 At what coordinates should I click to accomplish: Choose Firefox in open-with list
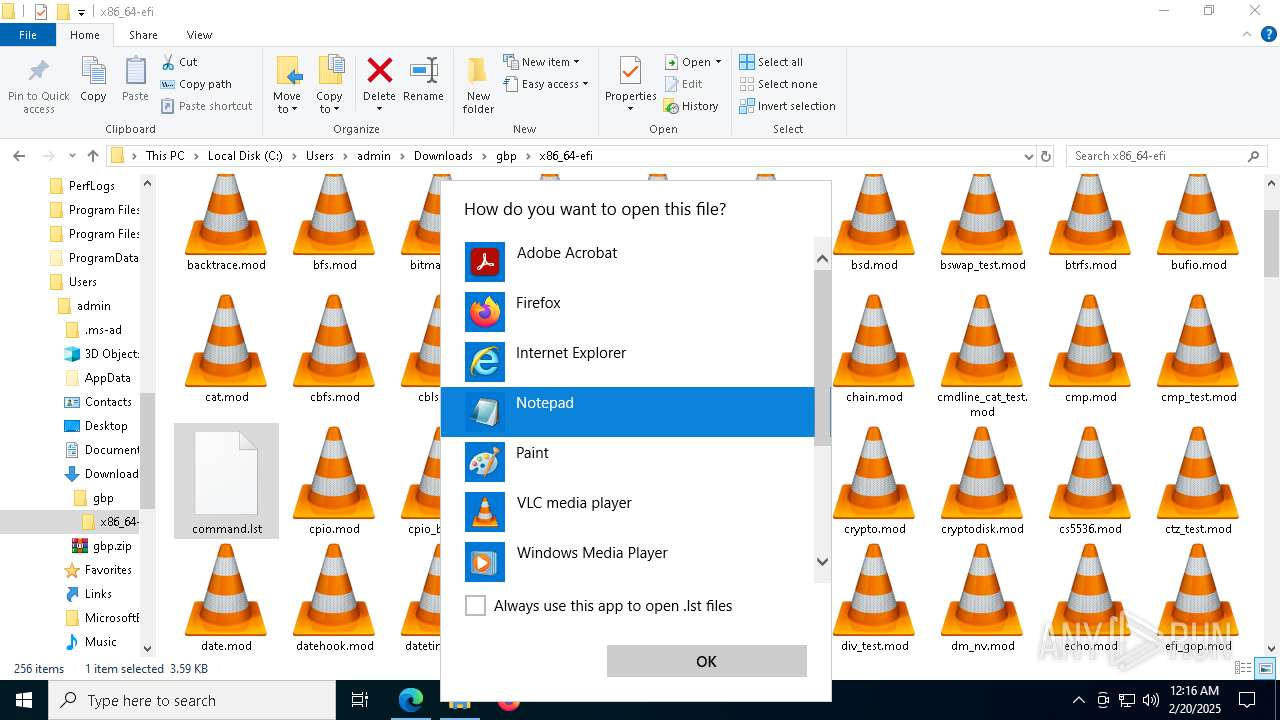[x=627, y=312]
